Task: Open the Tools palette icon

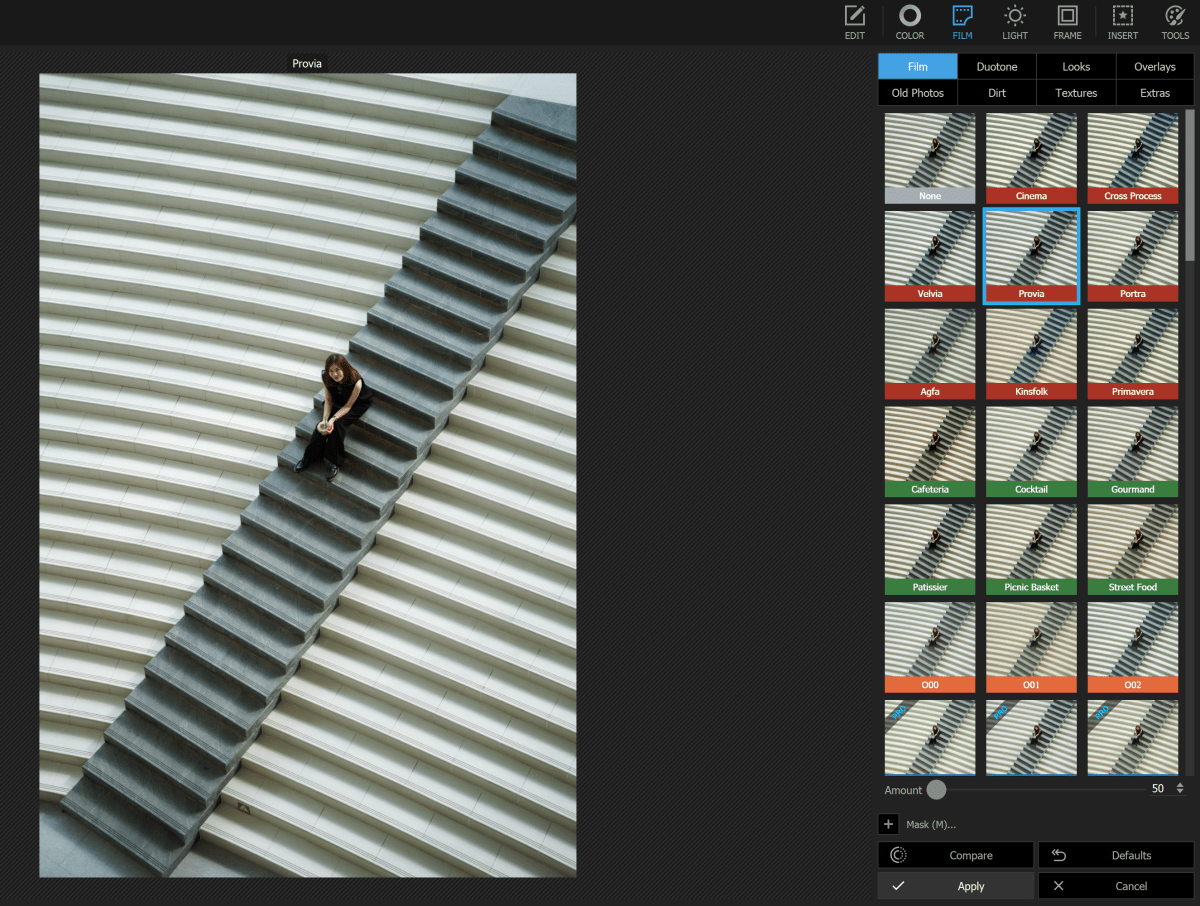Action: click(x=1175, y=22)
